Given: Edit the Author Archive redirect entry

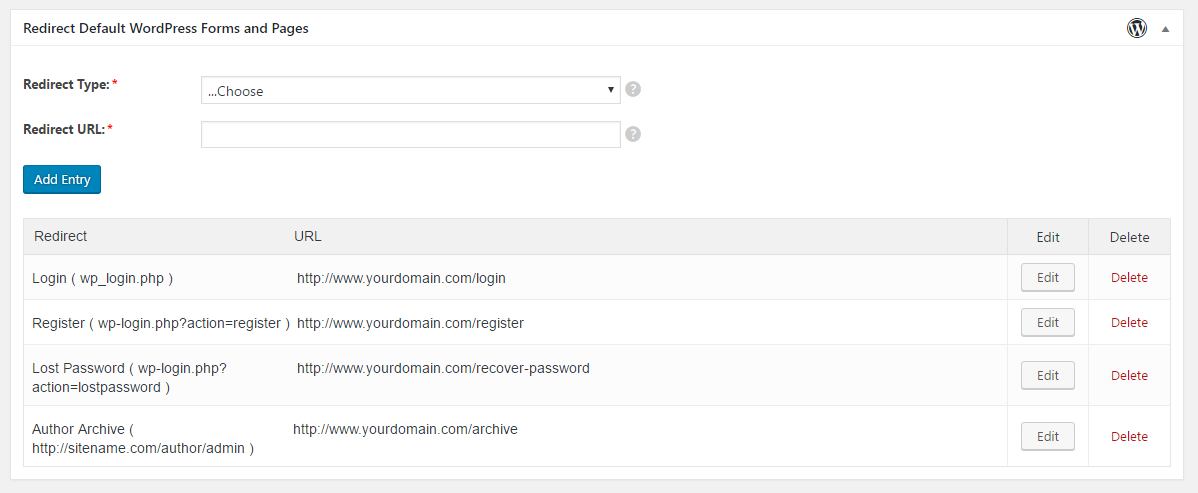Looking at the screenshot, I should [x=1047, y=436].
